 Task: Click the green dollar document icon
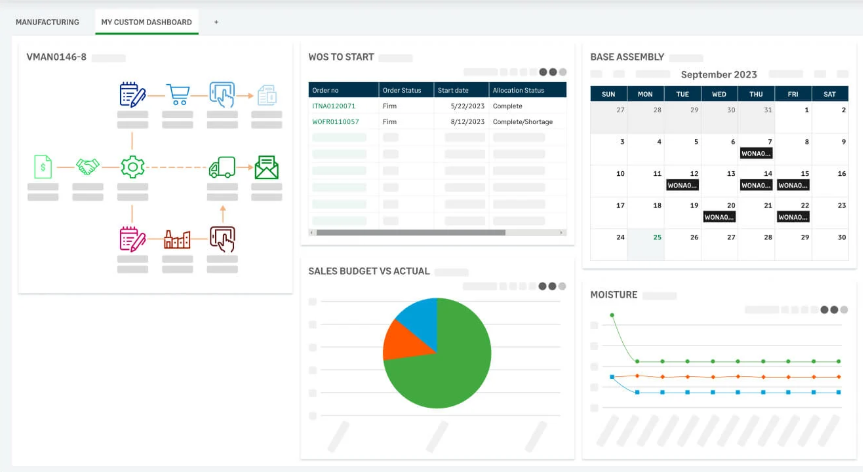click(43, 167)
